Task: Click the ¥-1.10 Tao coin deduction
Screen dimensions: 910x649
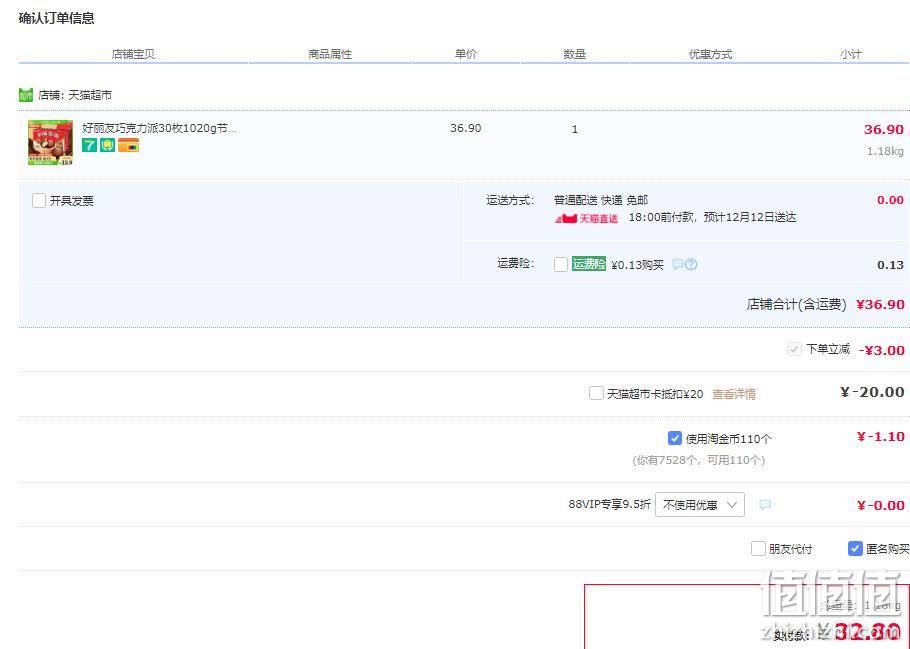Action: tap(880, 437)
